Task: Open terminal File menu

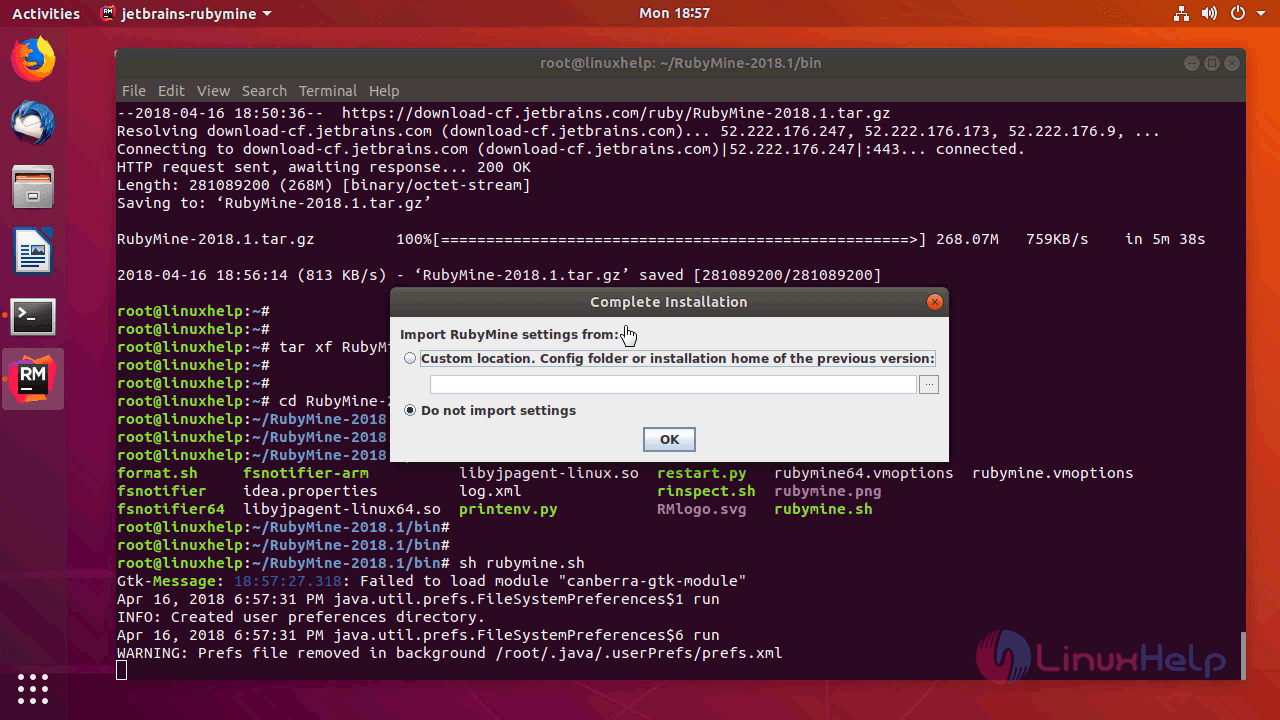Action: pyautogui.click(x=133, y=90)
